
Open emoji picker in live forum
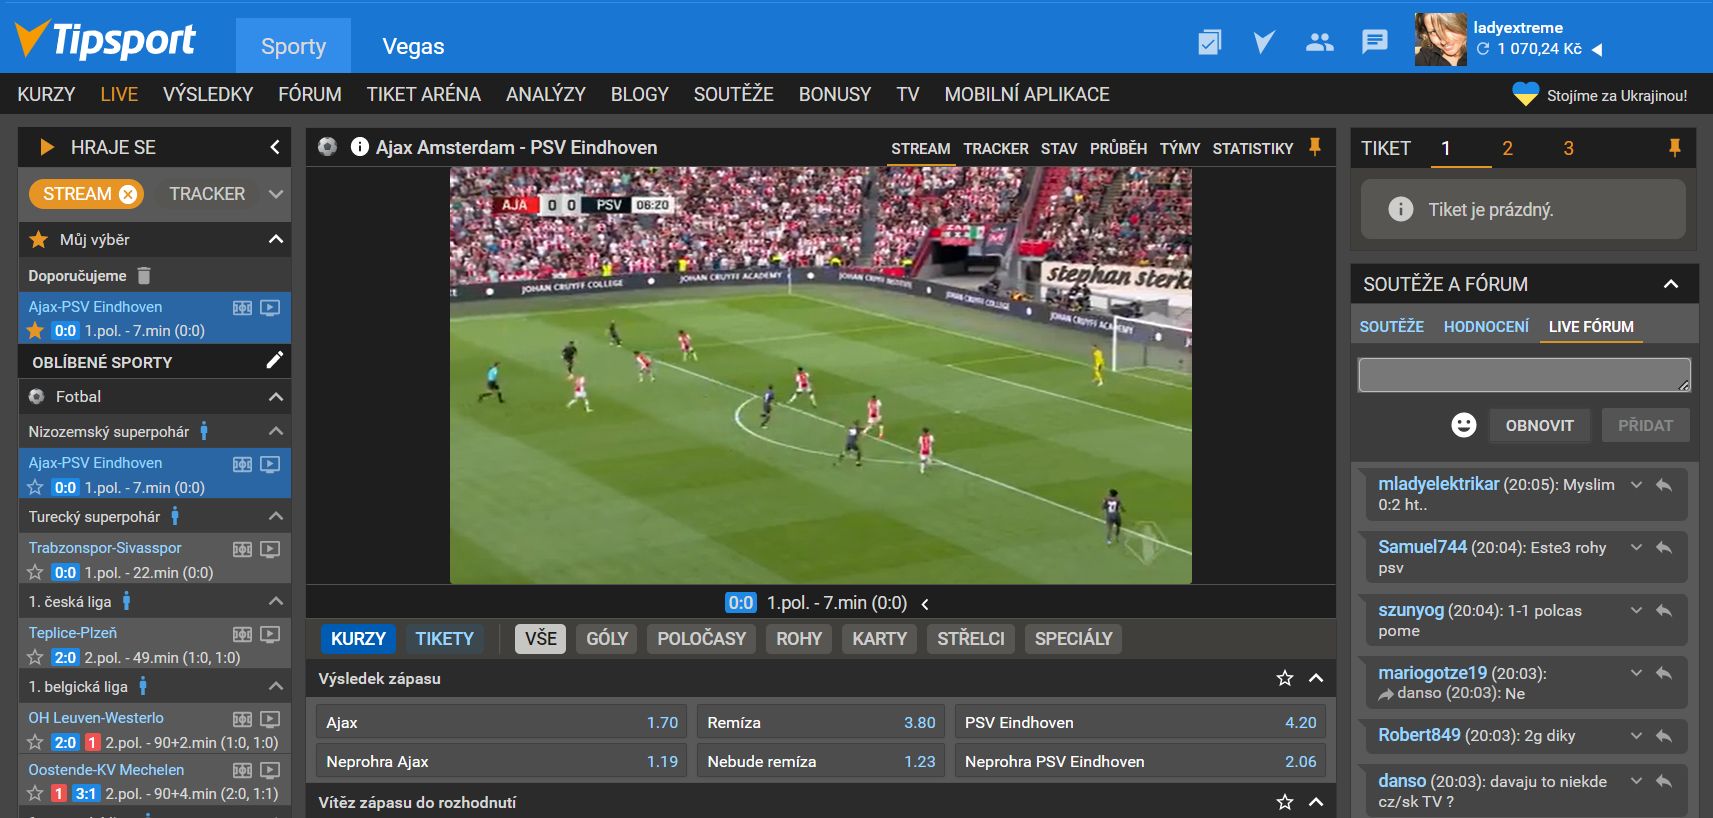[1463, 425]
